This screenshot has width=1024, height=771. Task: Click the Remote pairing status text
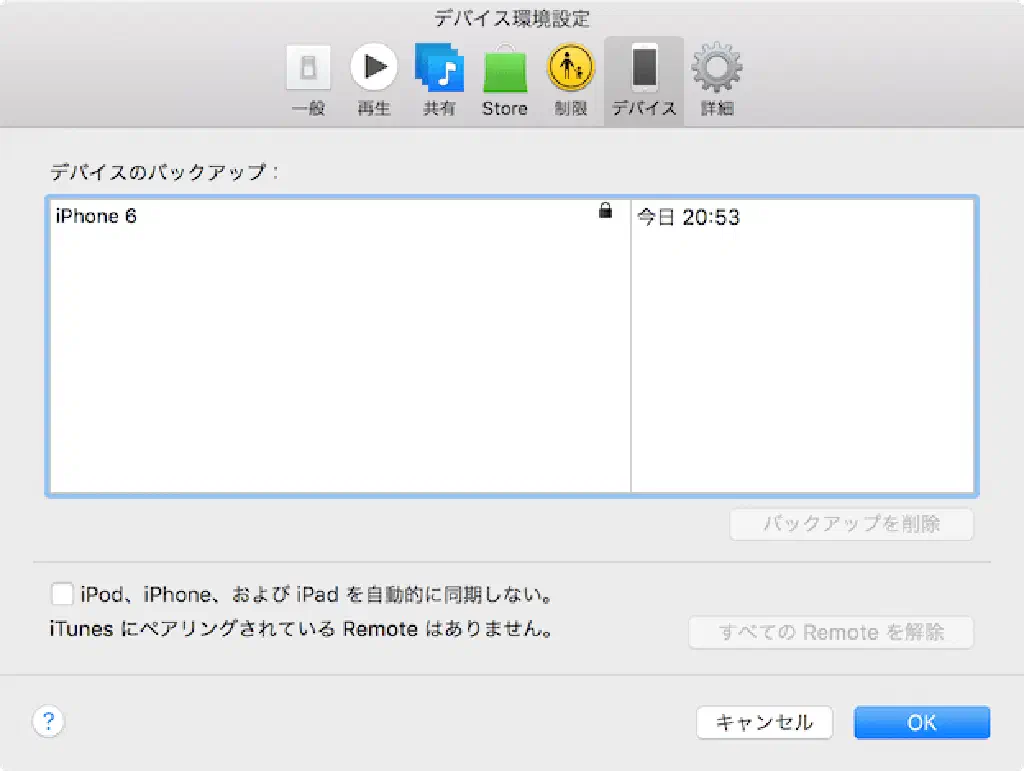coord(302,630)
